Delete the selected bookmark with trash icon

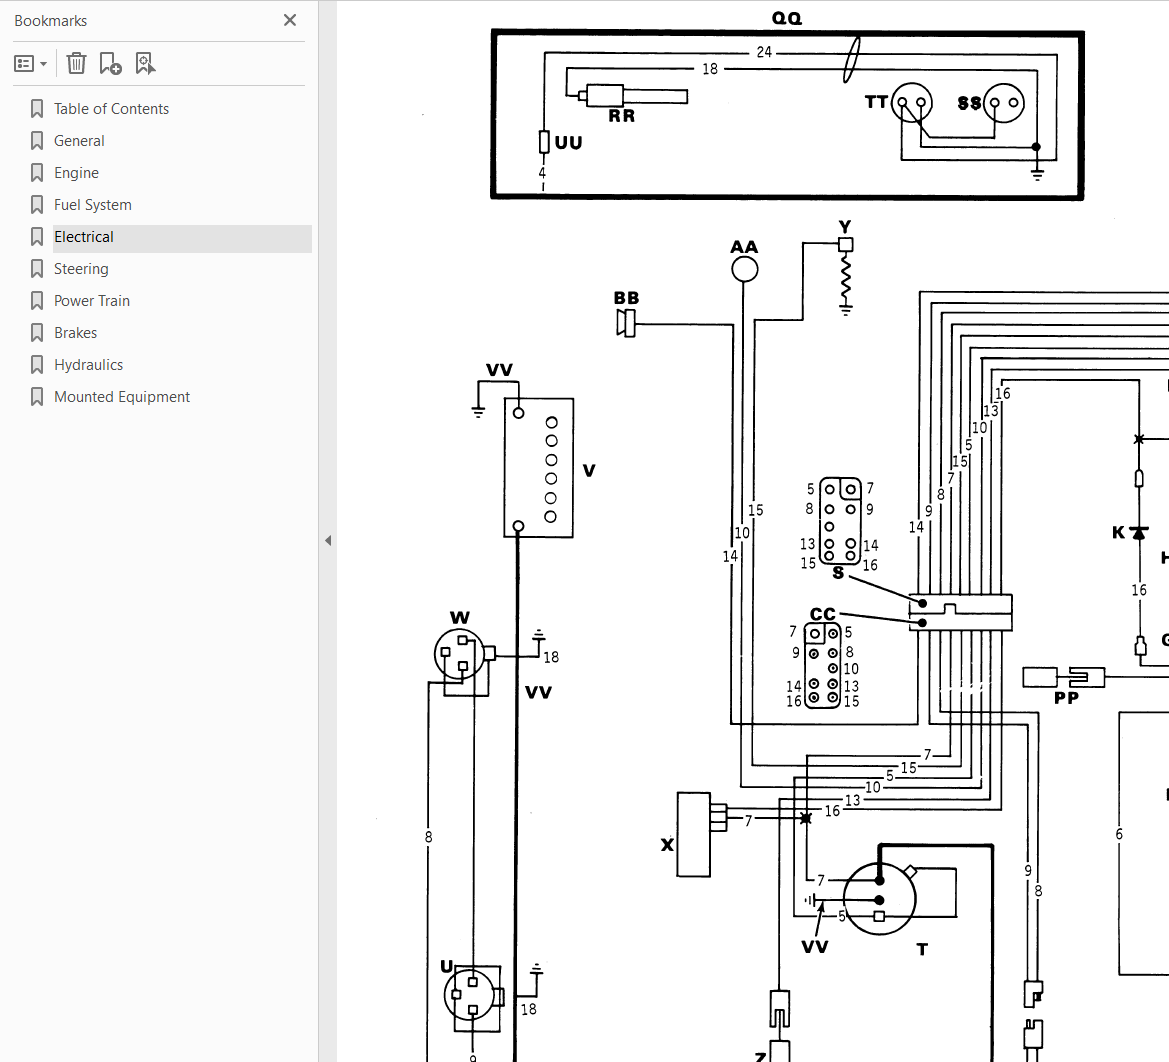[x=76, y=63]
